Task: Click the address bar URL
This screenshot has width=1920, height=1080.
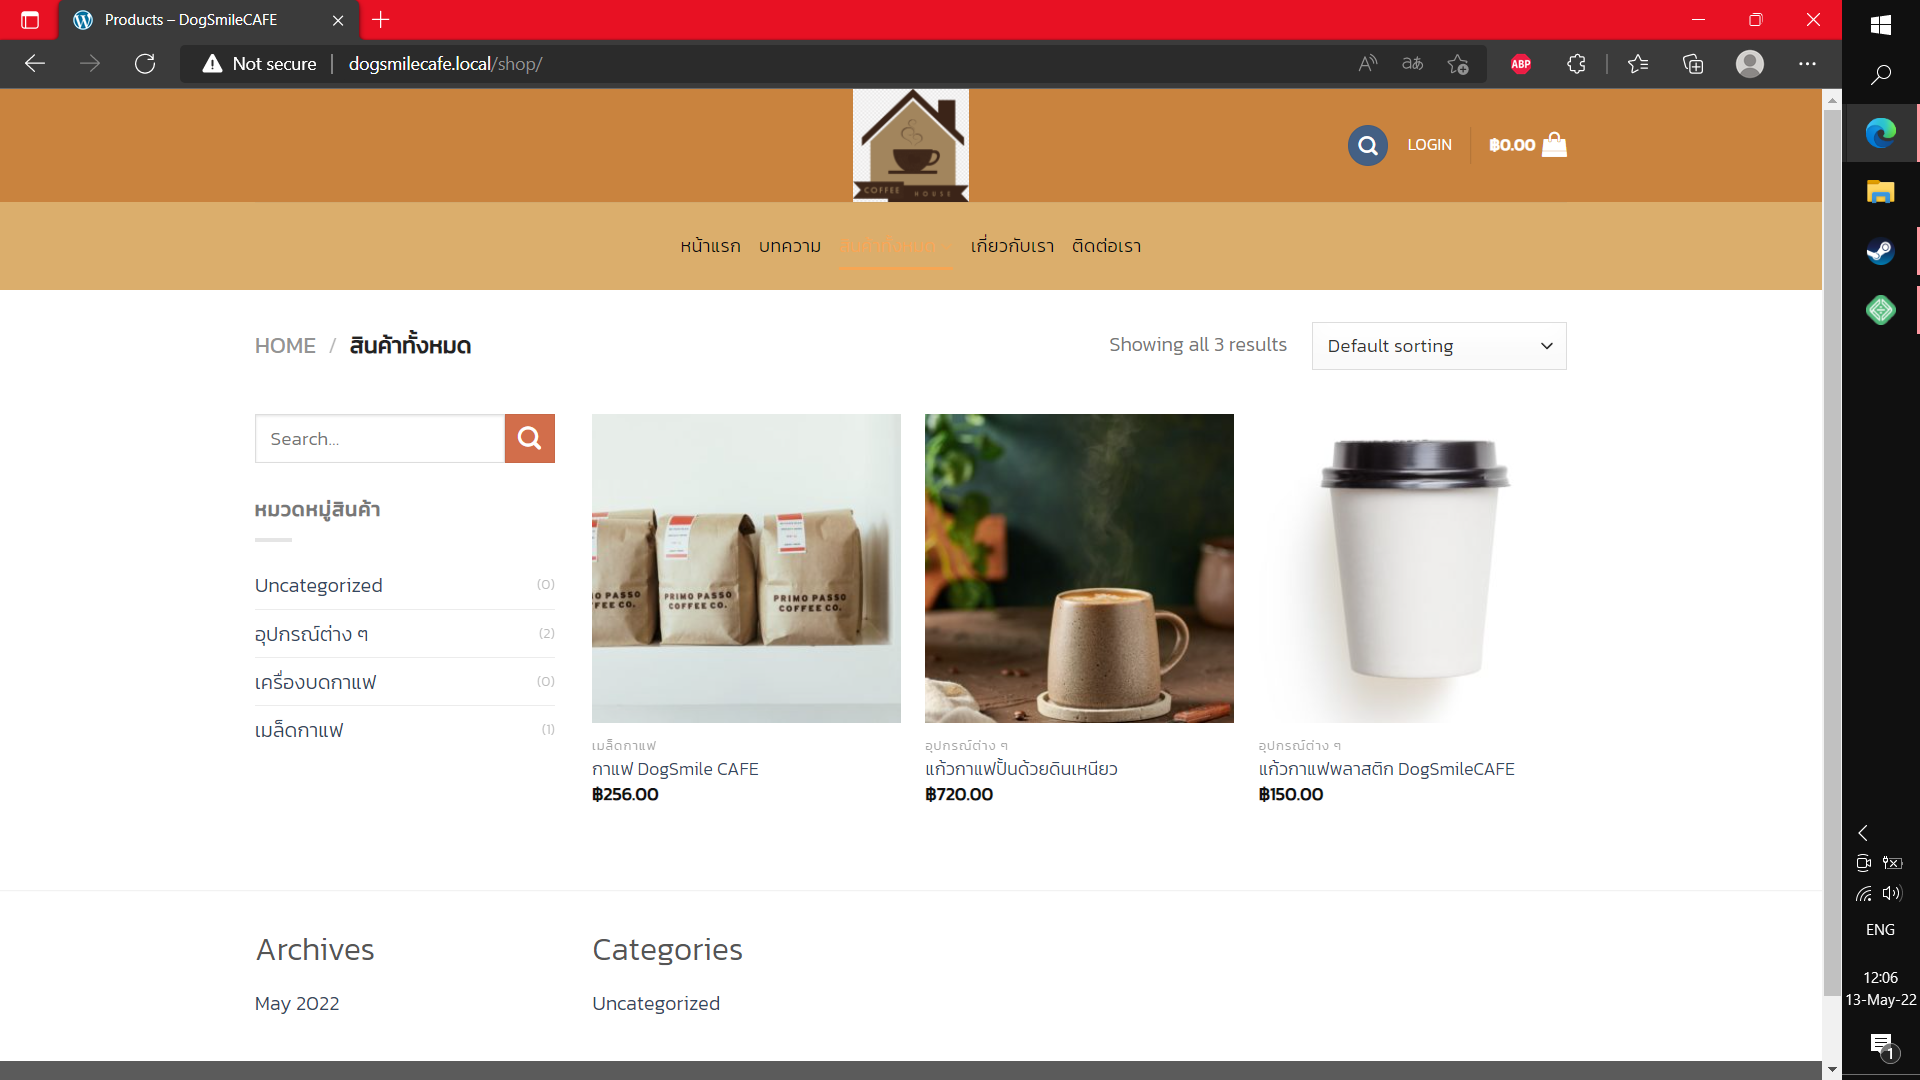Action: pyautogui.click(x=445, y=64)
